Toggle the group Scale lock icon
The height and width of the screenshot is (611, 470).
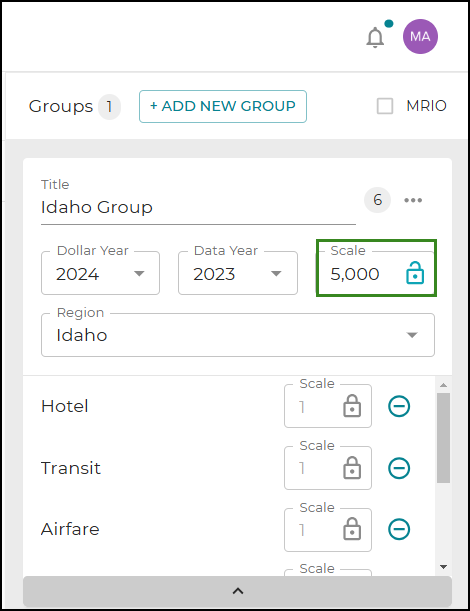click(x=415, y=273)
